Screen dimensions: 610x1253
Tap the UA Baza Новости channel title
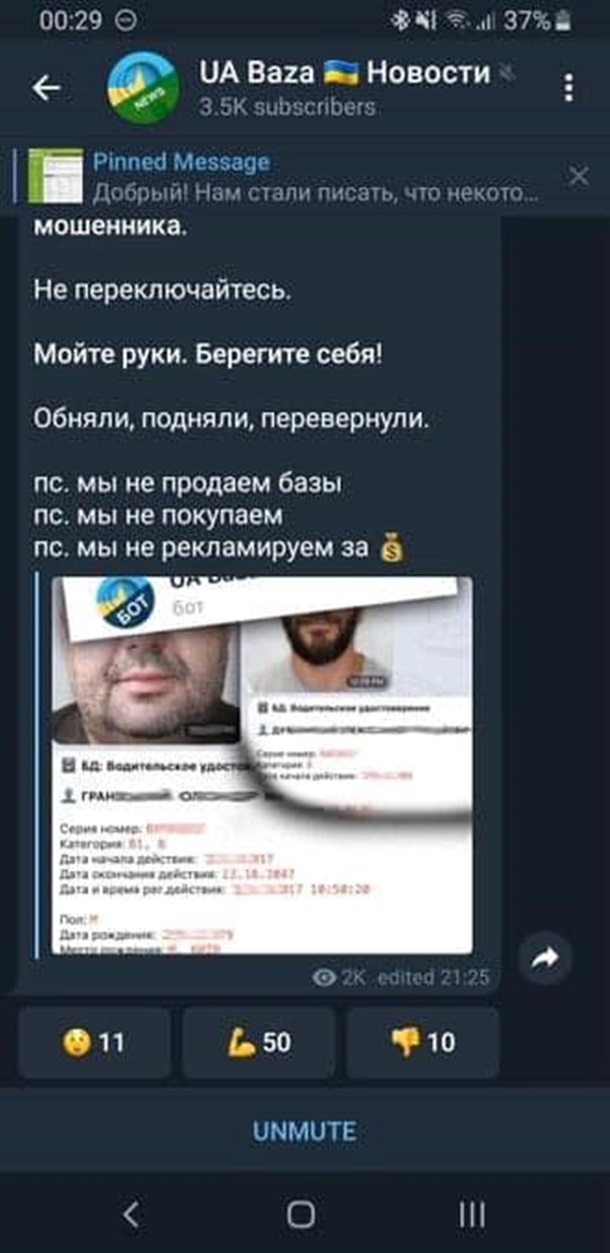344,72
